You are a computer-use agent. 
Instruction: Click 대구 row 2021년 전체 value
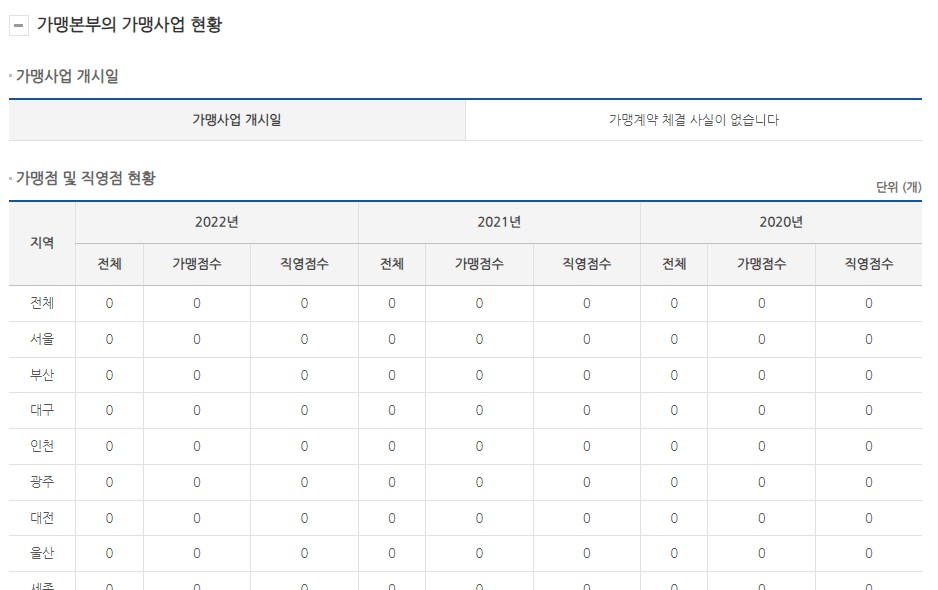[392, 410]
